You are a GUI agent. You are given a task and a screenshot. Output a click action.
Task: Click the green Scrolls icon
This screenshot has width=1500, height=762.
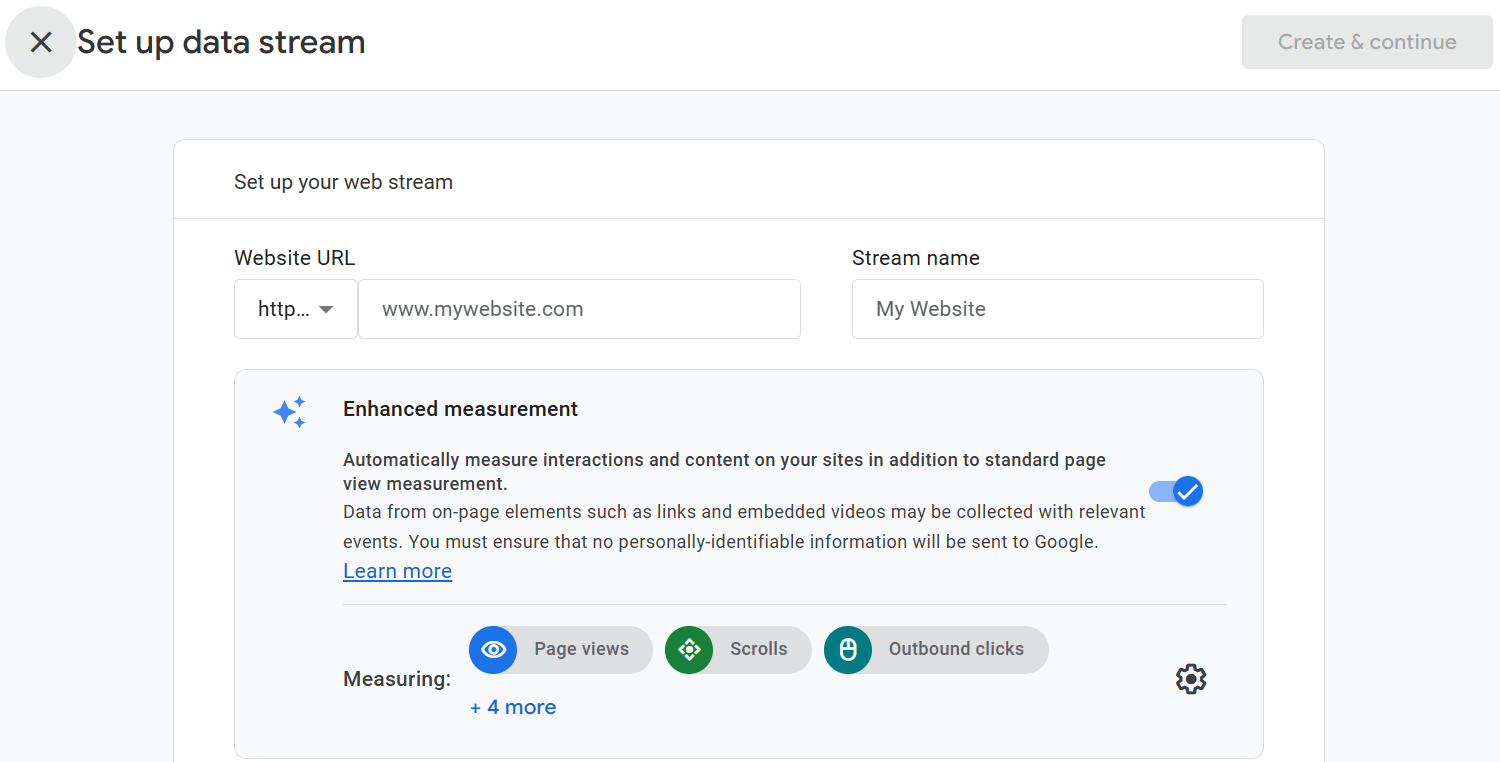pos(689,650)
